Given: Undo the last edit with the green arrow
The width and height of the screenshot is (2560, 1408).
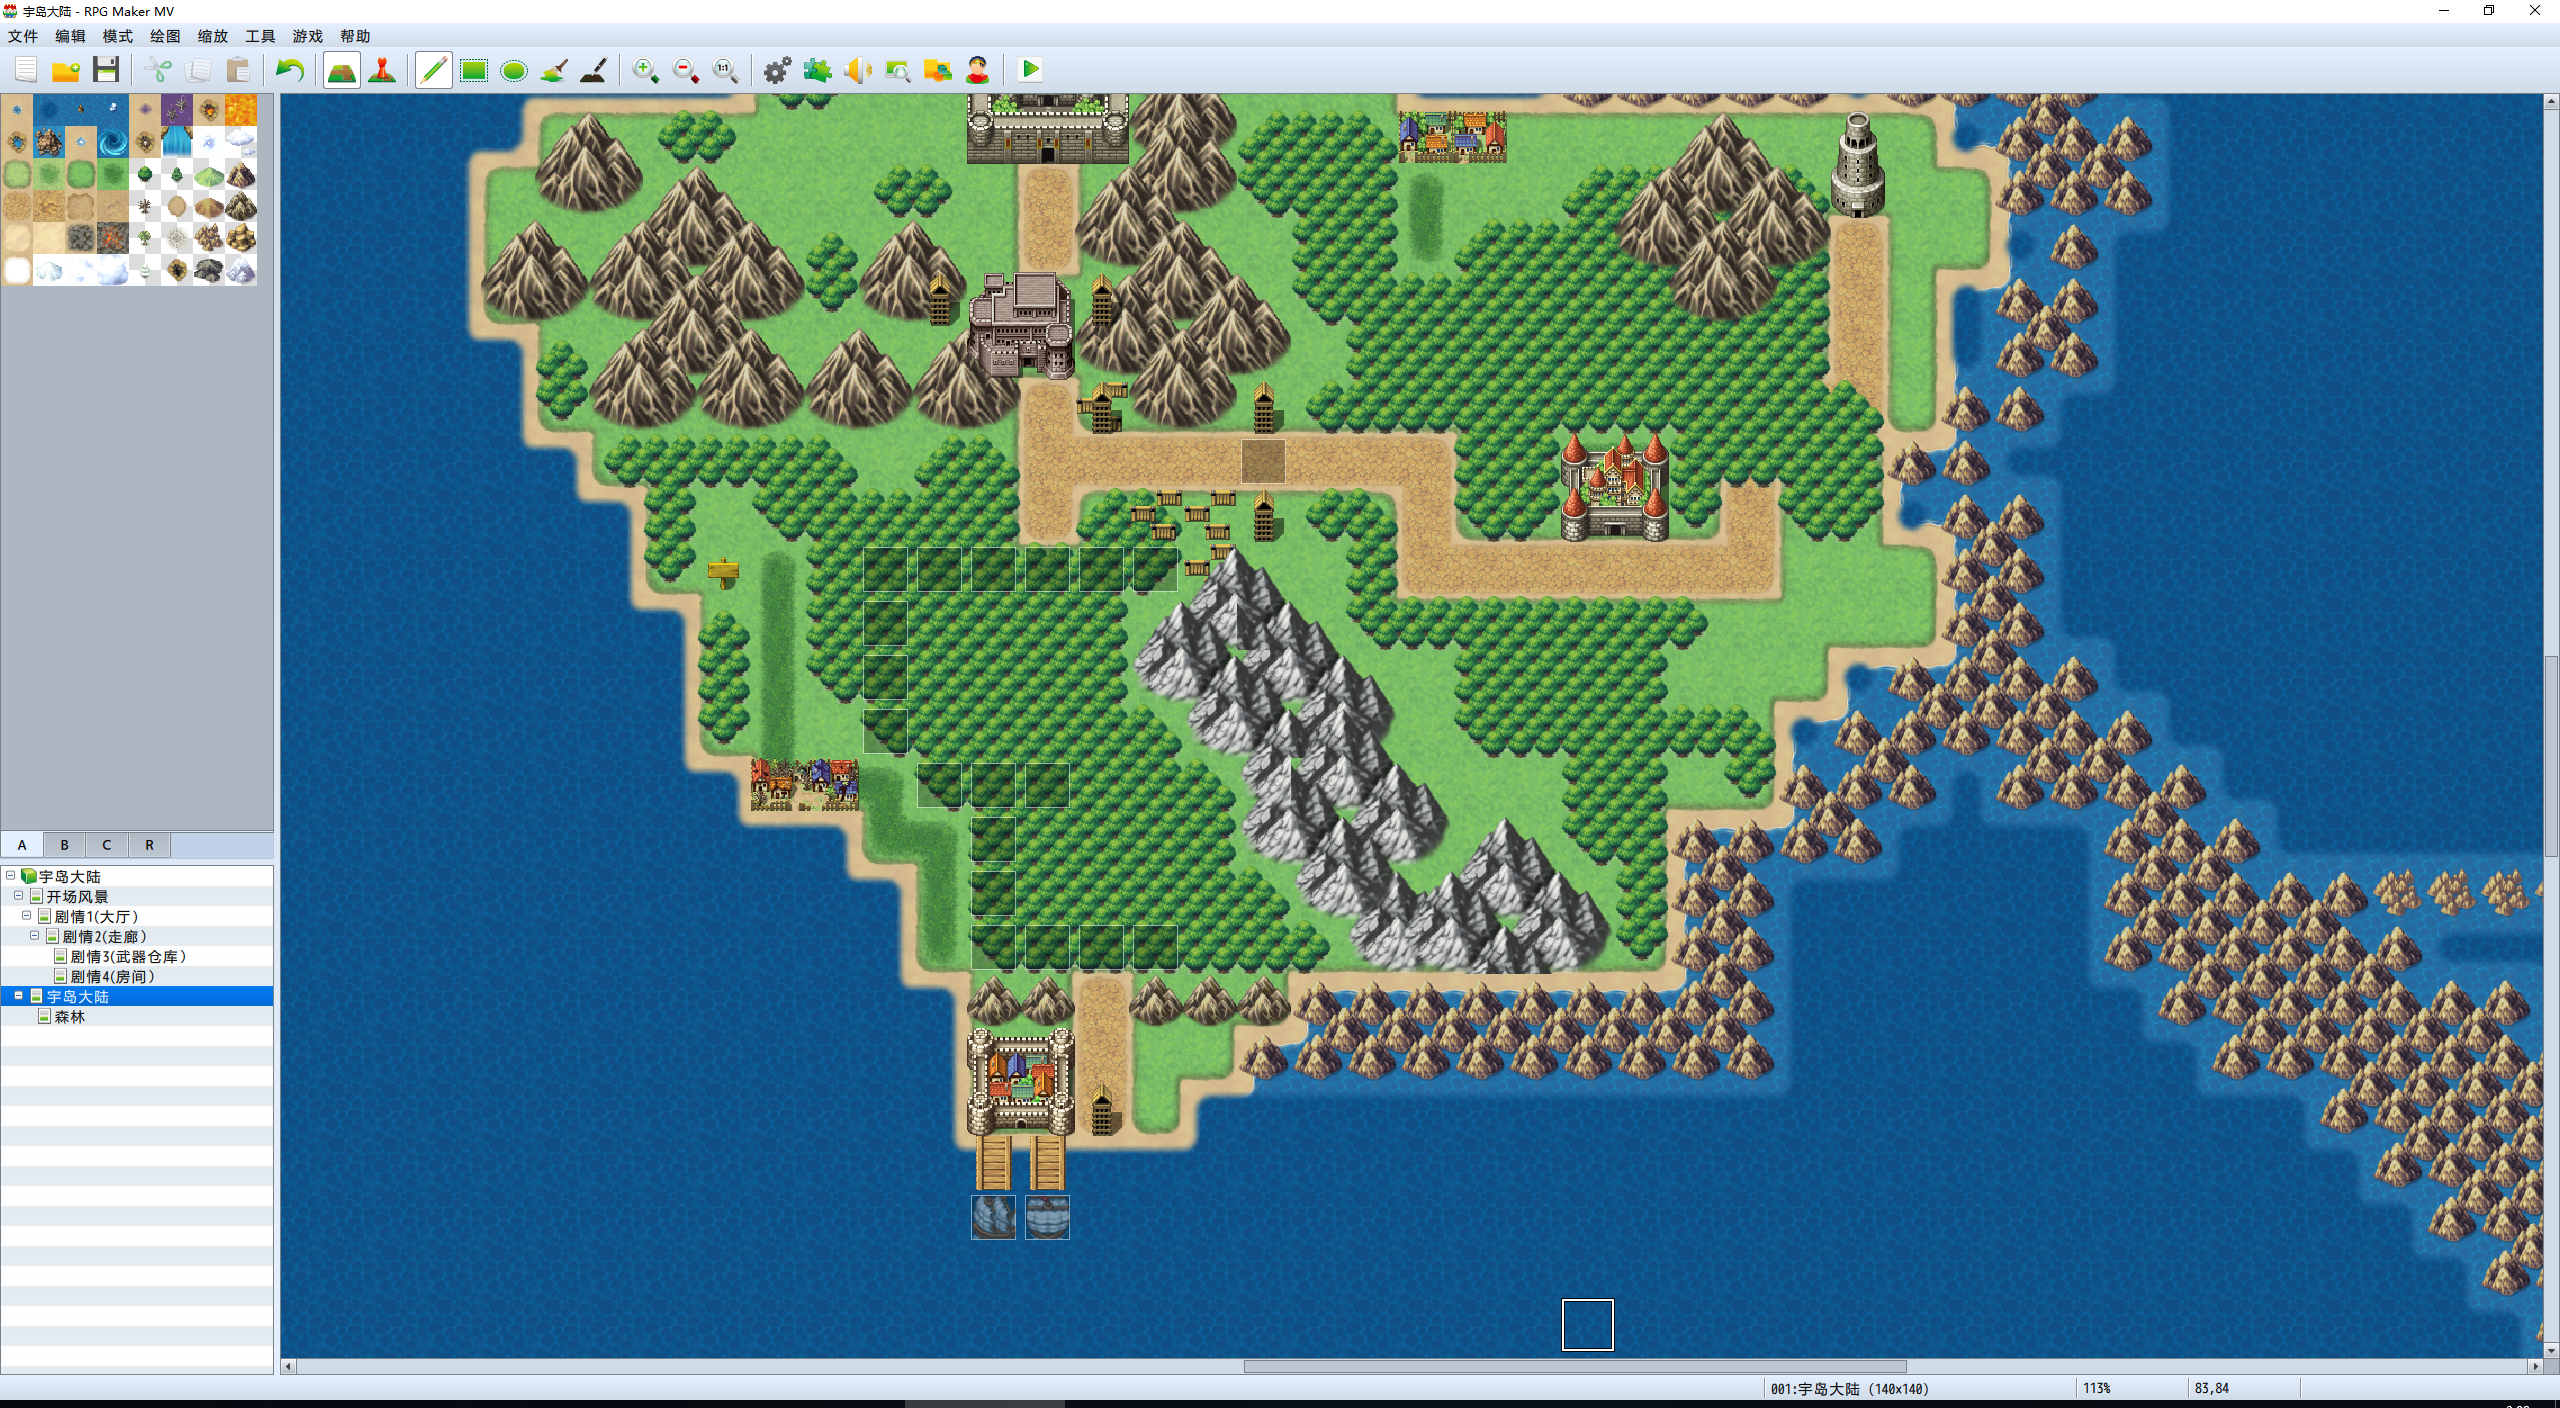Looking at the screenshot, I should coord(290,70).
